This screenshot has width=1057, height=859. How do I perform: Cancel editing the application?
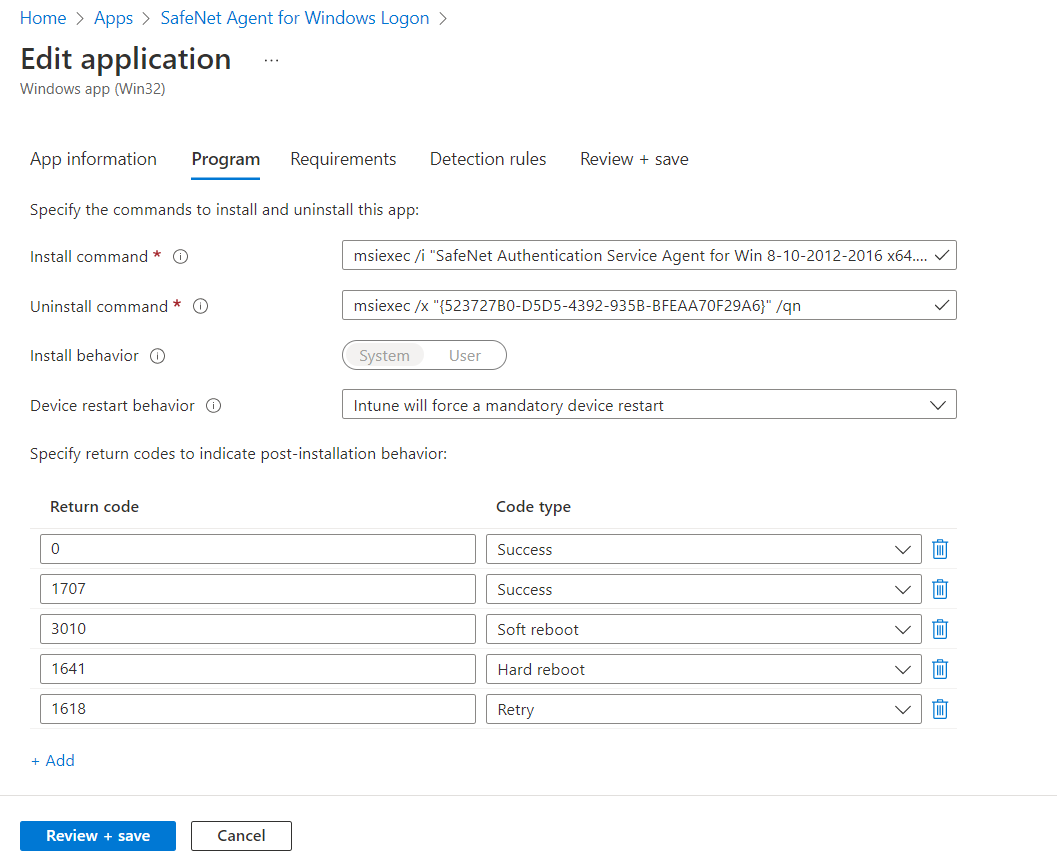coord(241,836)
